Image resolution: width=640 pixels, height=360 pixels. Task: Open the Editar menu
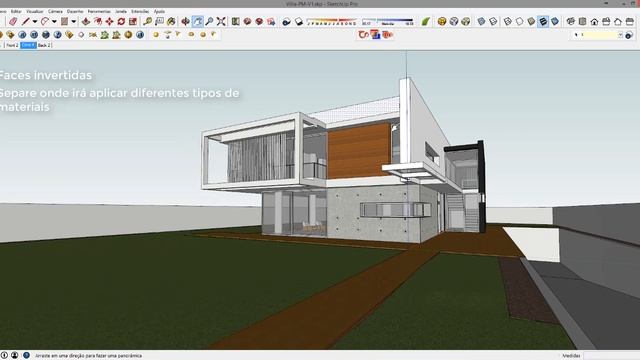(16, 11)
